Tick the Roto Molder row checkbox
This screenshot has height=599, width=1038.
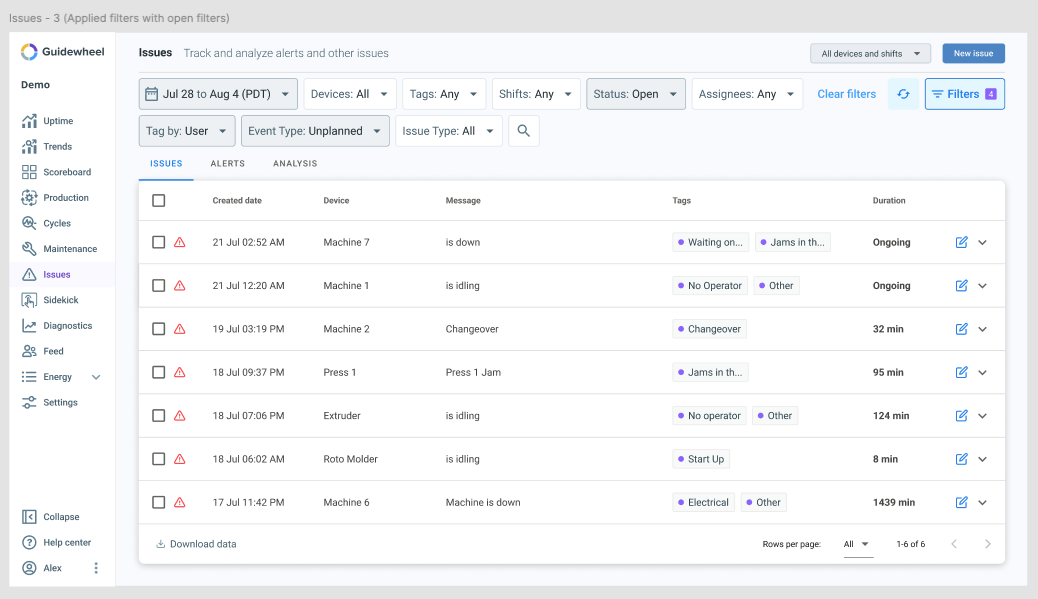(x=159, y=459)
